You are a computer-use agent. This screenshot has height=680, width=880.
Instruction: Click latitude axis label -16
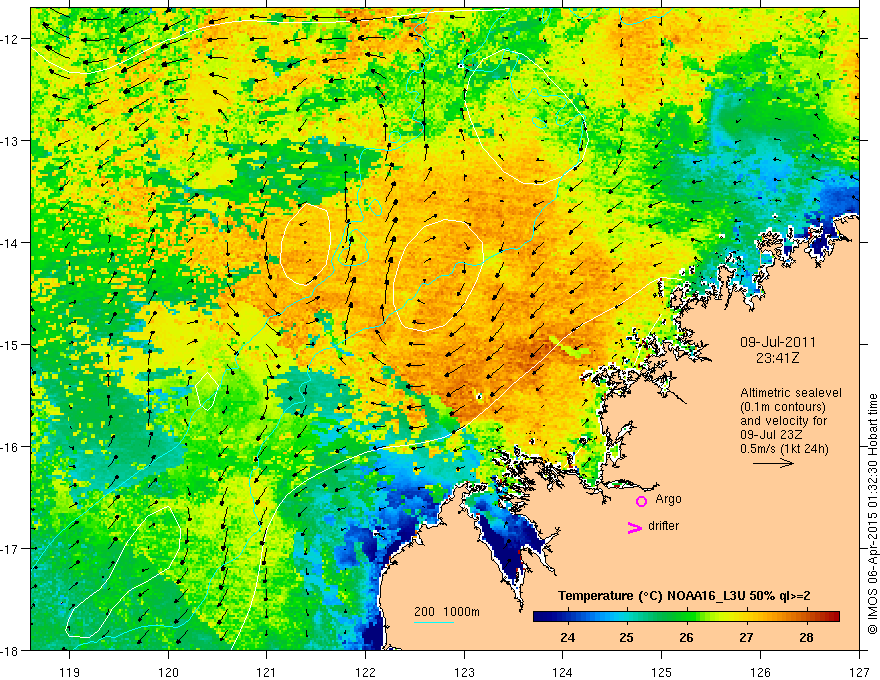click(11, 447)
